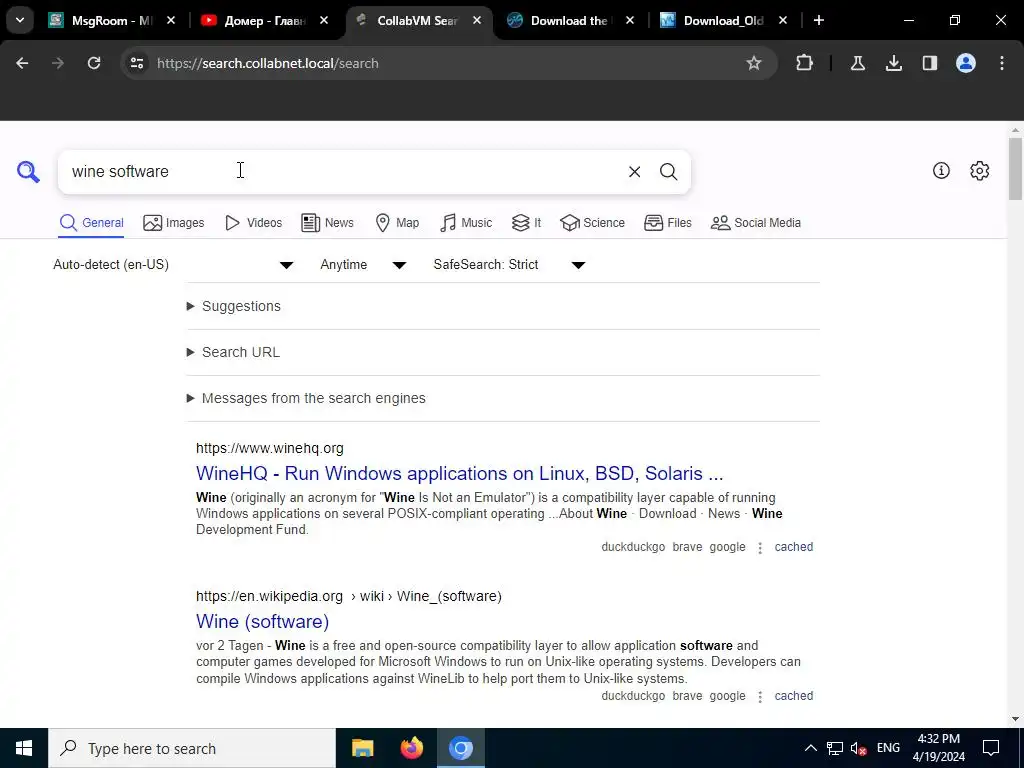Go back to previous page
1024x768 pixels.
(x=22, y=63)
